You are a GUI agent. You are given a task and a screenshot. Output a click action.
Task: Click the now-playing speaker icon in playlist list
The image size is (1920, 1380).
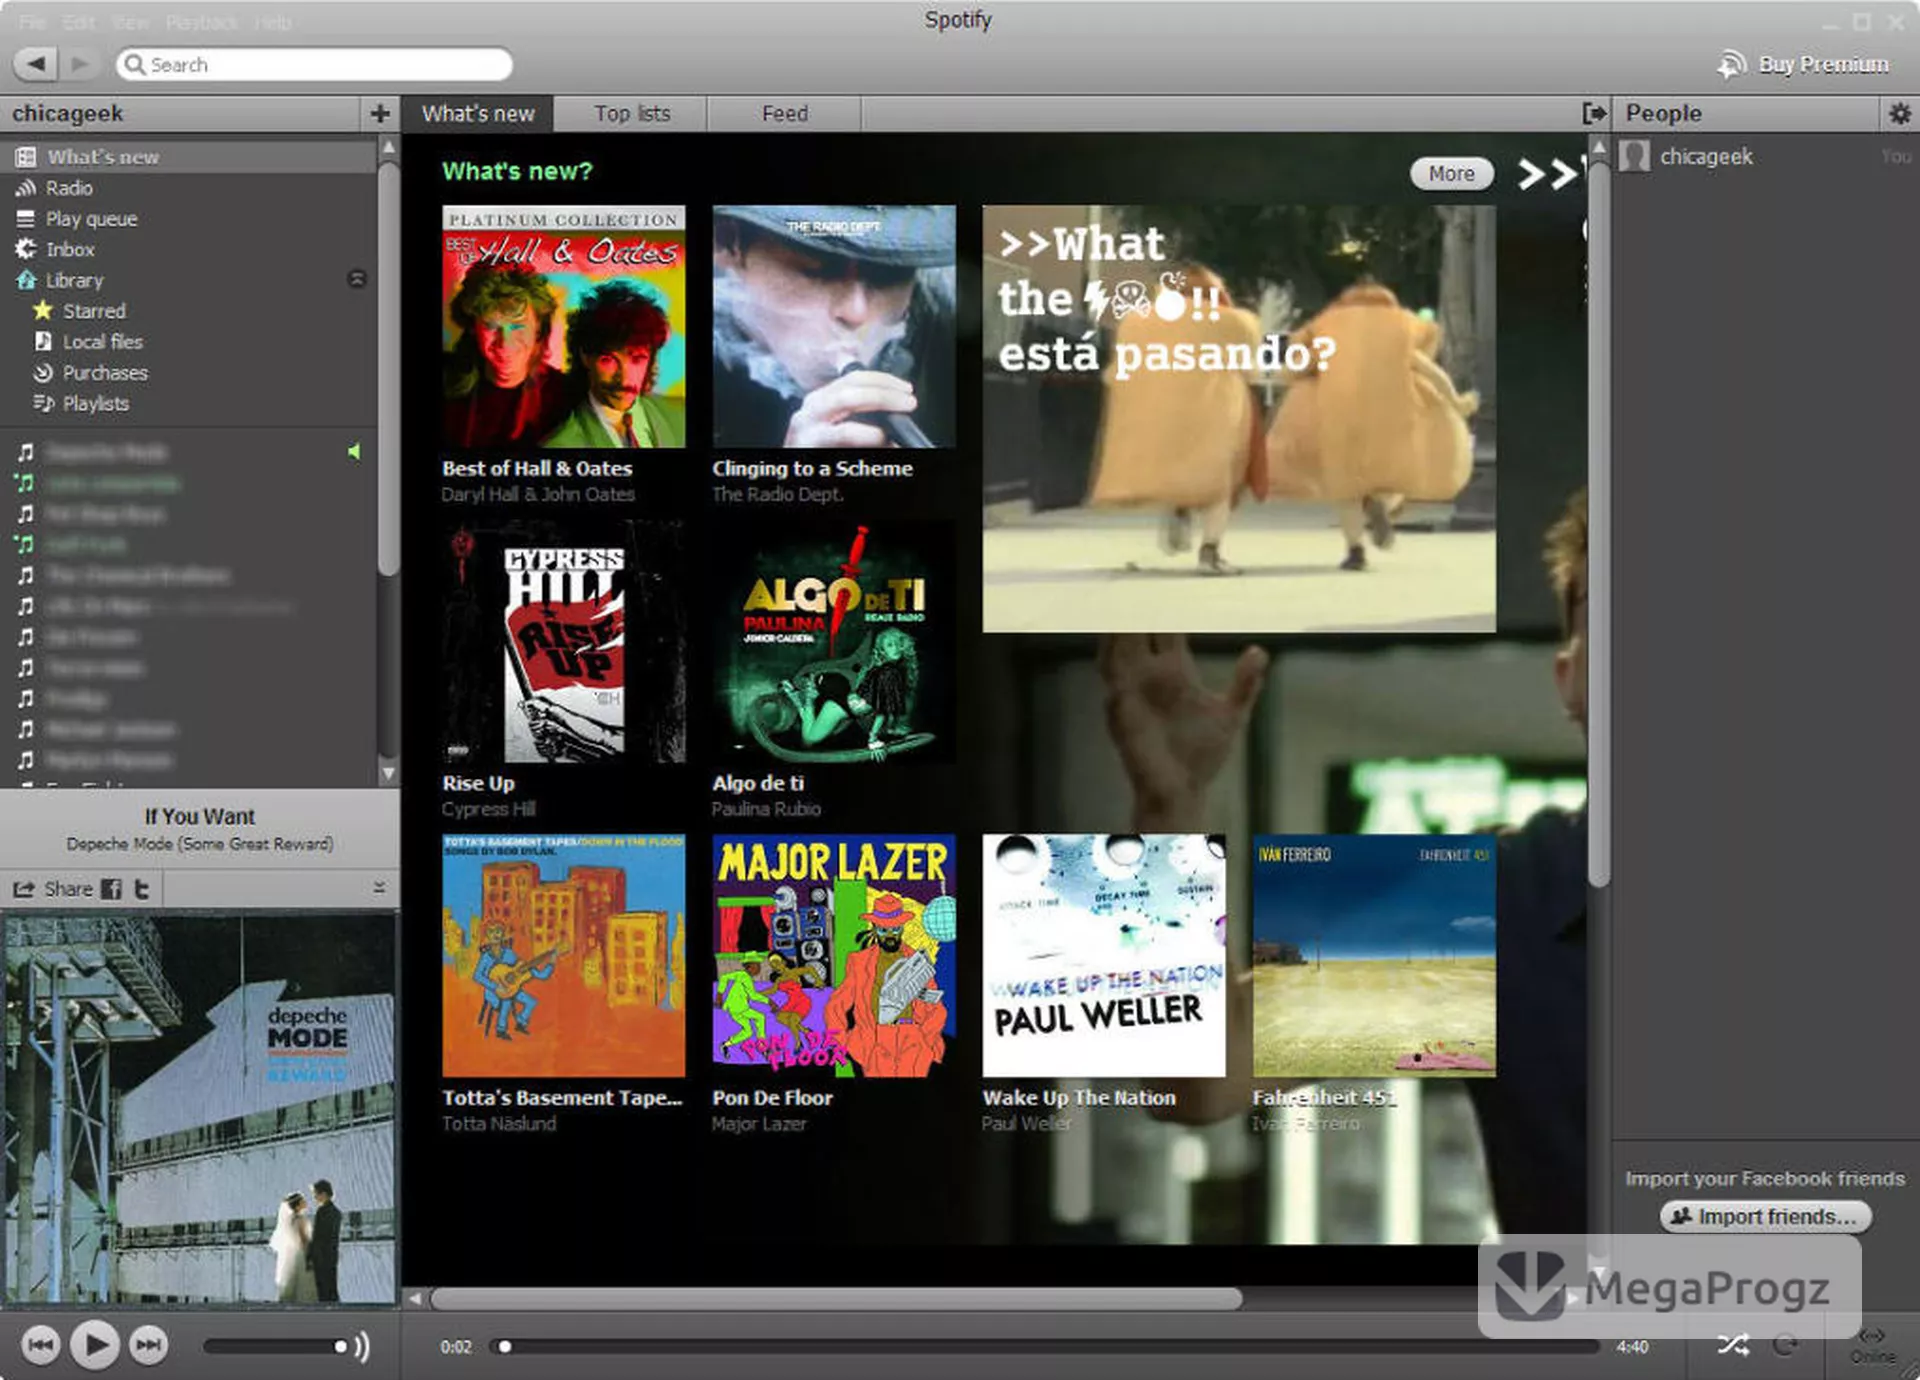coord(354,452)
